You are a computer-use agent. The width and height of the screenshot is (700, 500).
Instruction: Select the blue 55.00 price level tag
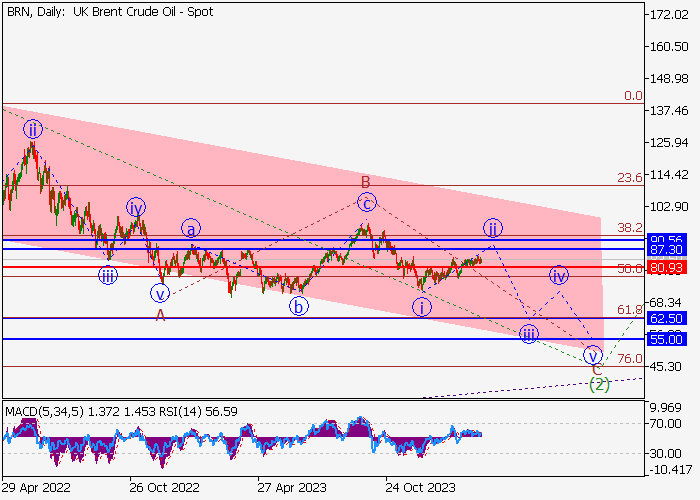[x=666, y=339]
